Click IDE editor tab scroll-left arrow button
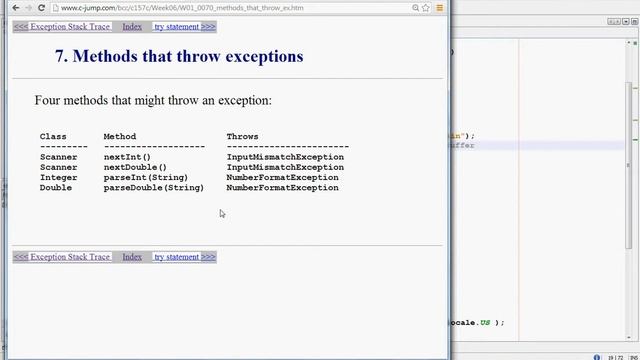The image size is (640, 360). [610, 21]
